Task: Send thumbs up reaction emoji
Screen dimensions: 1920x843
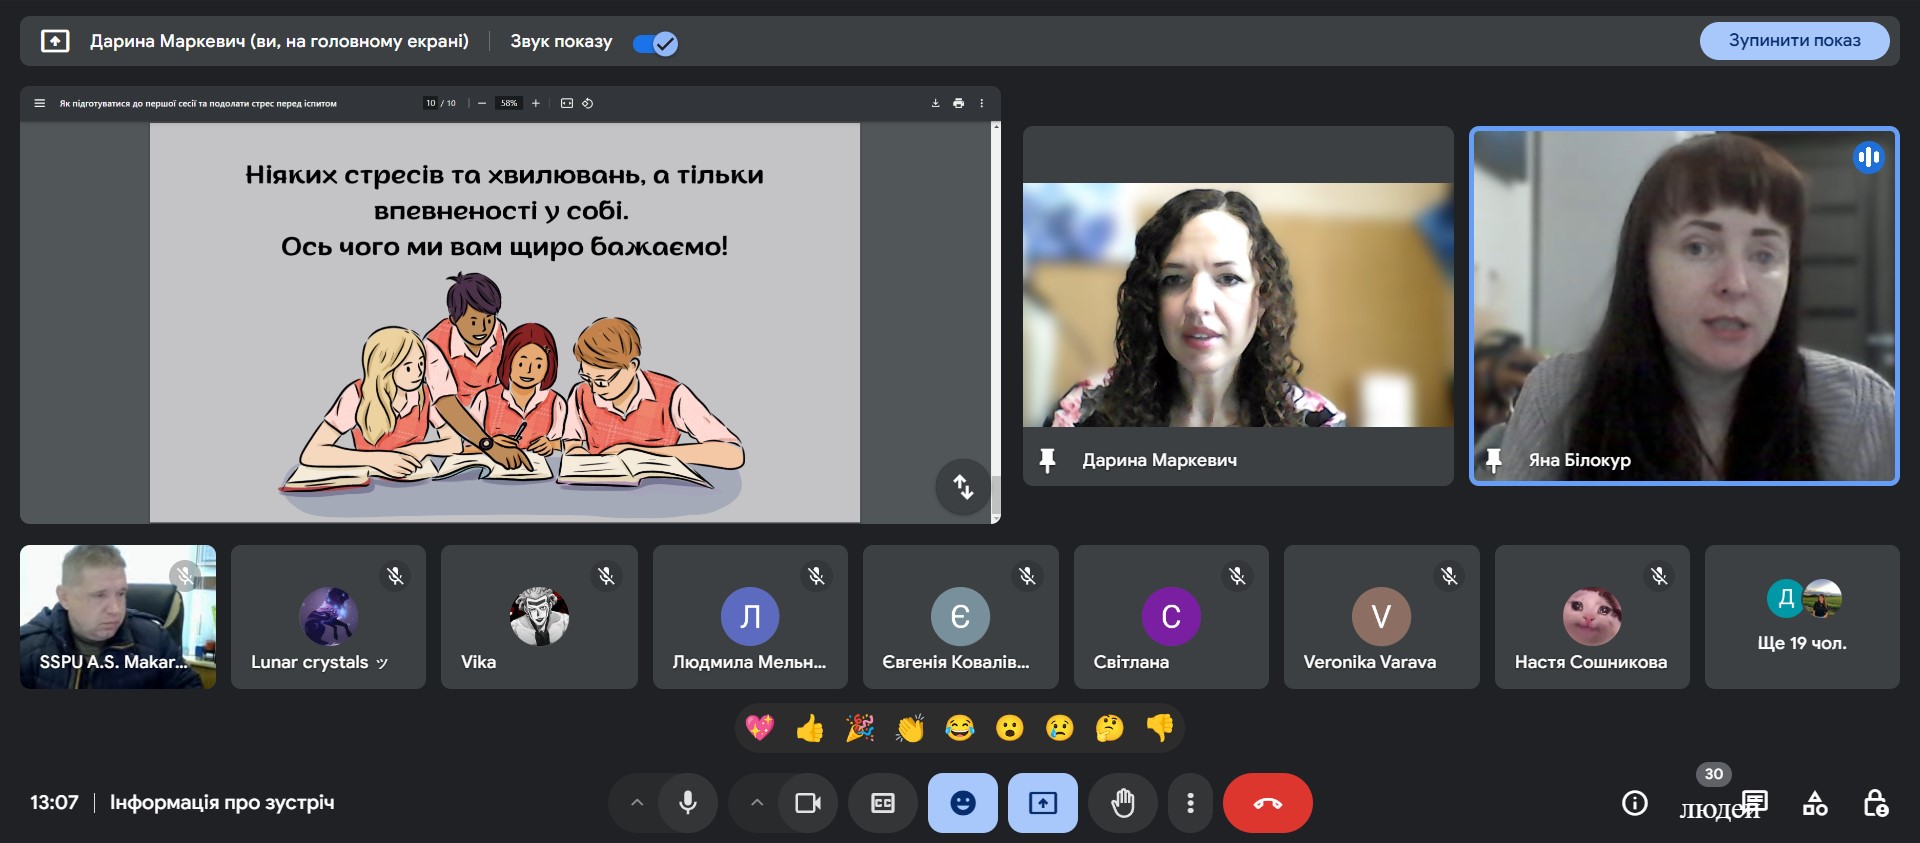Action: tap(809, 728)
